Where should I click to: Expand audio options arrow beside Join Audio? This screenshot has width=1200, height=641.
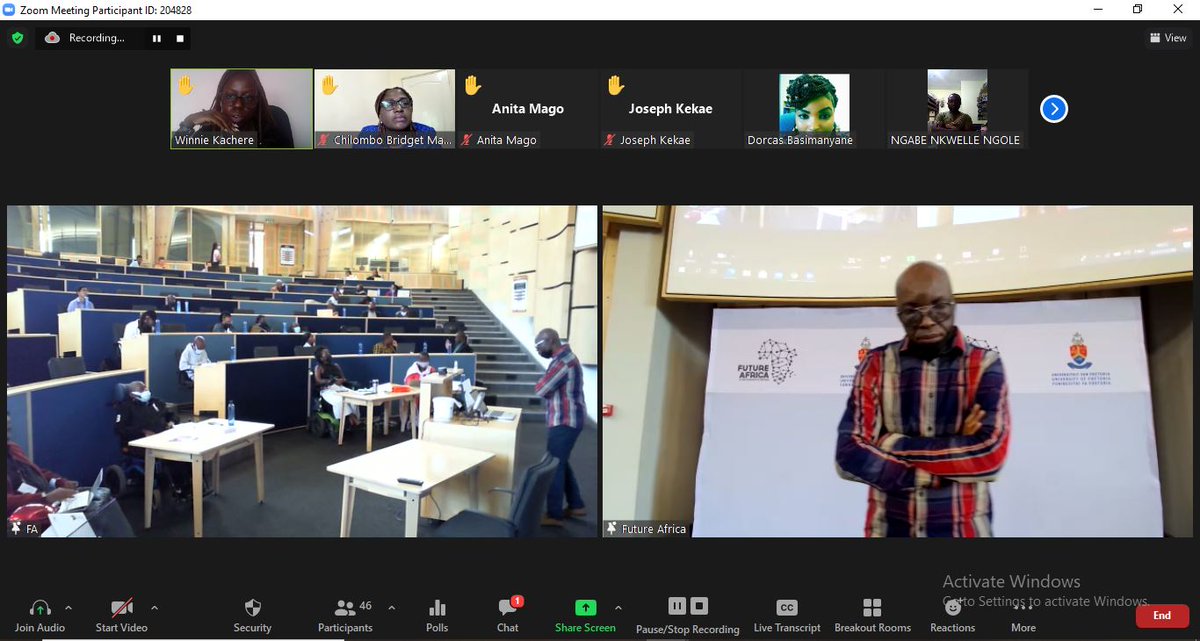pyautogui.click(x=68, y=607)
